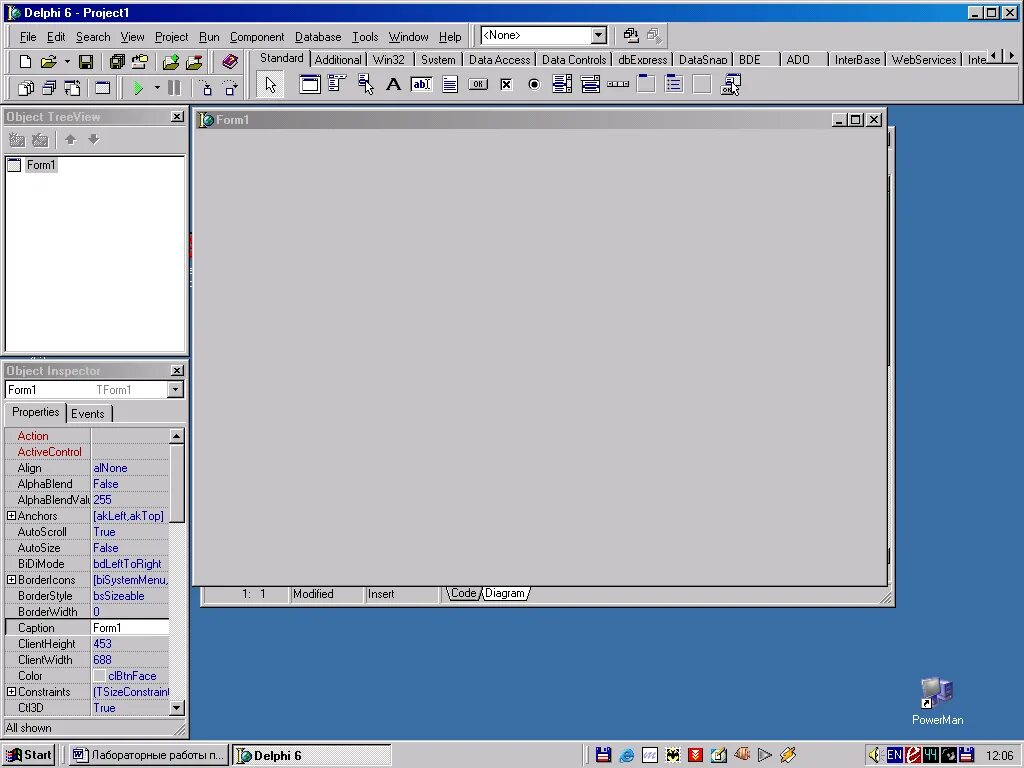Switch to Лабораторные работы taskbar button

(x=149, y=755)
